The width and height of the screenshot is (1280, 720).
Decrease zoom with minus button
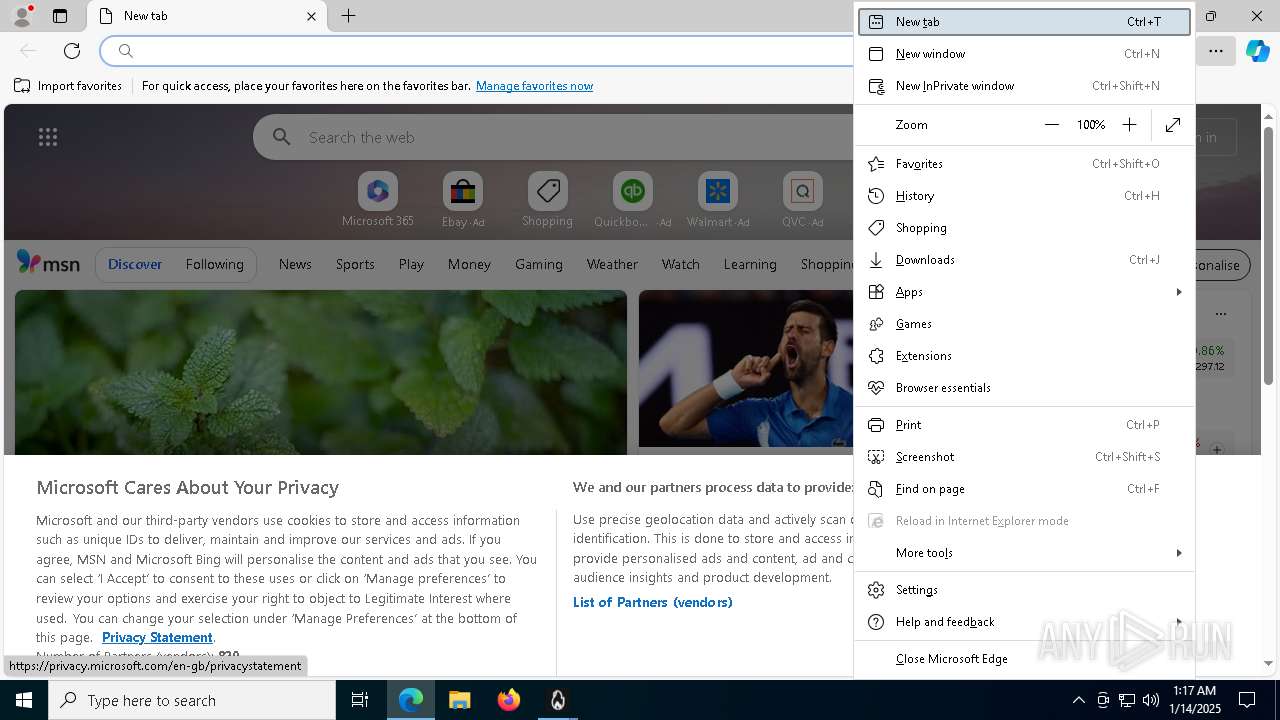(x=1051, y=125)
